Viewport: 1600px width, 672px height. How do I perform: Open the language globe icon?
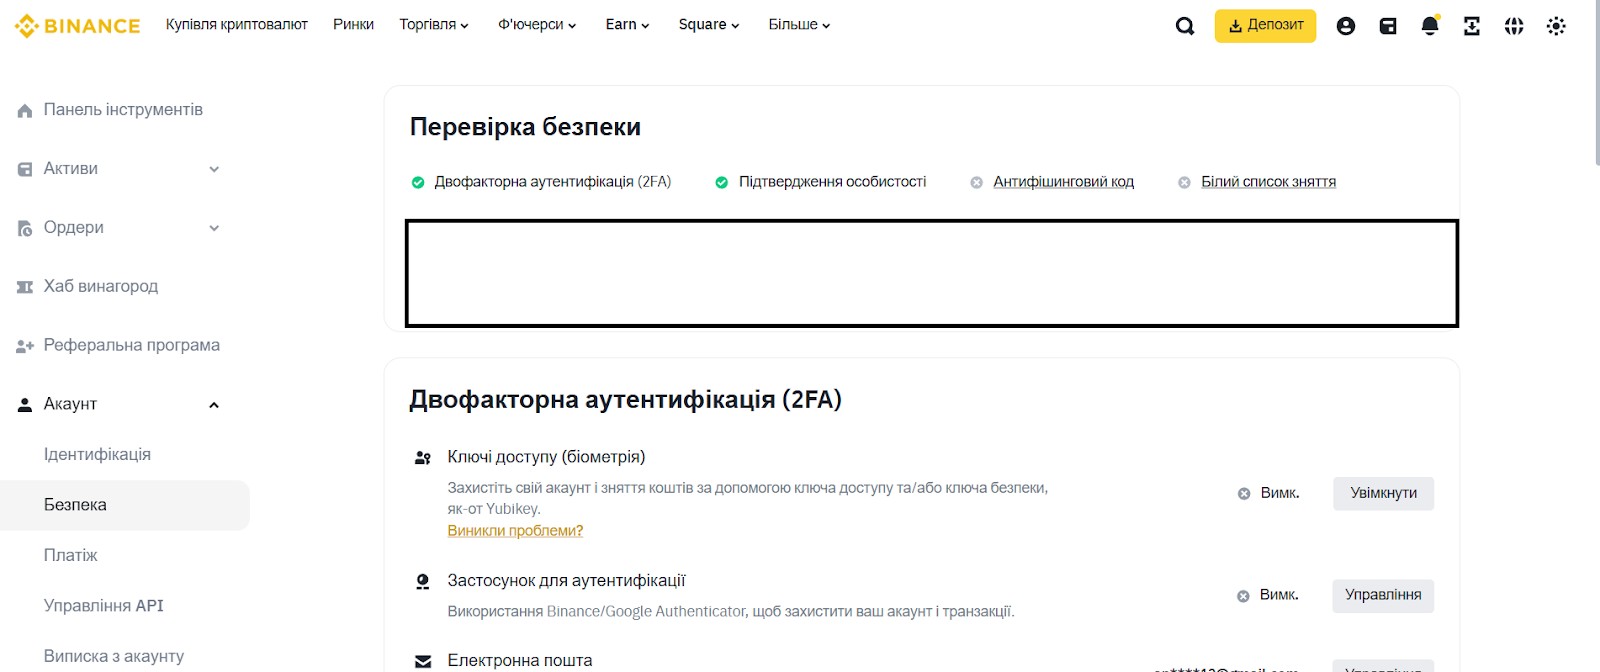point(1514,26)
